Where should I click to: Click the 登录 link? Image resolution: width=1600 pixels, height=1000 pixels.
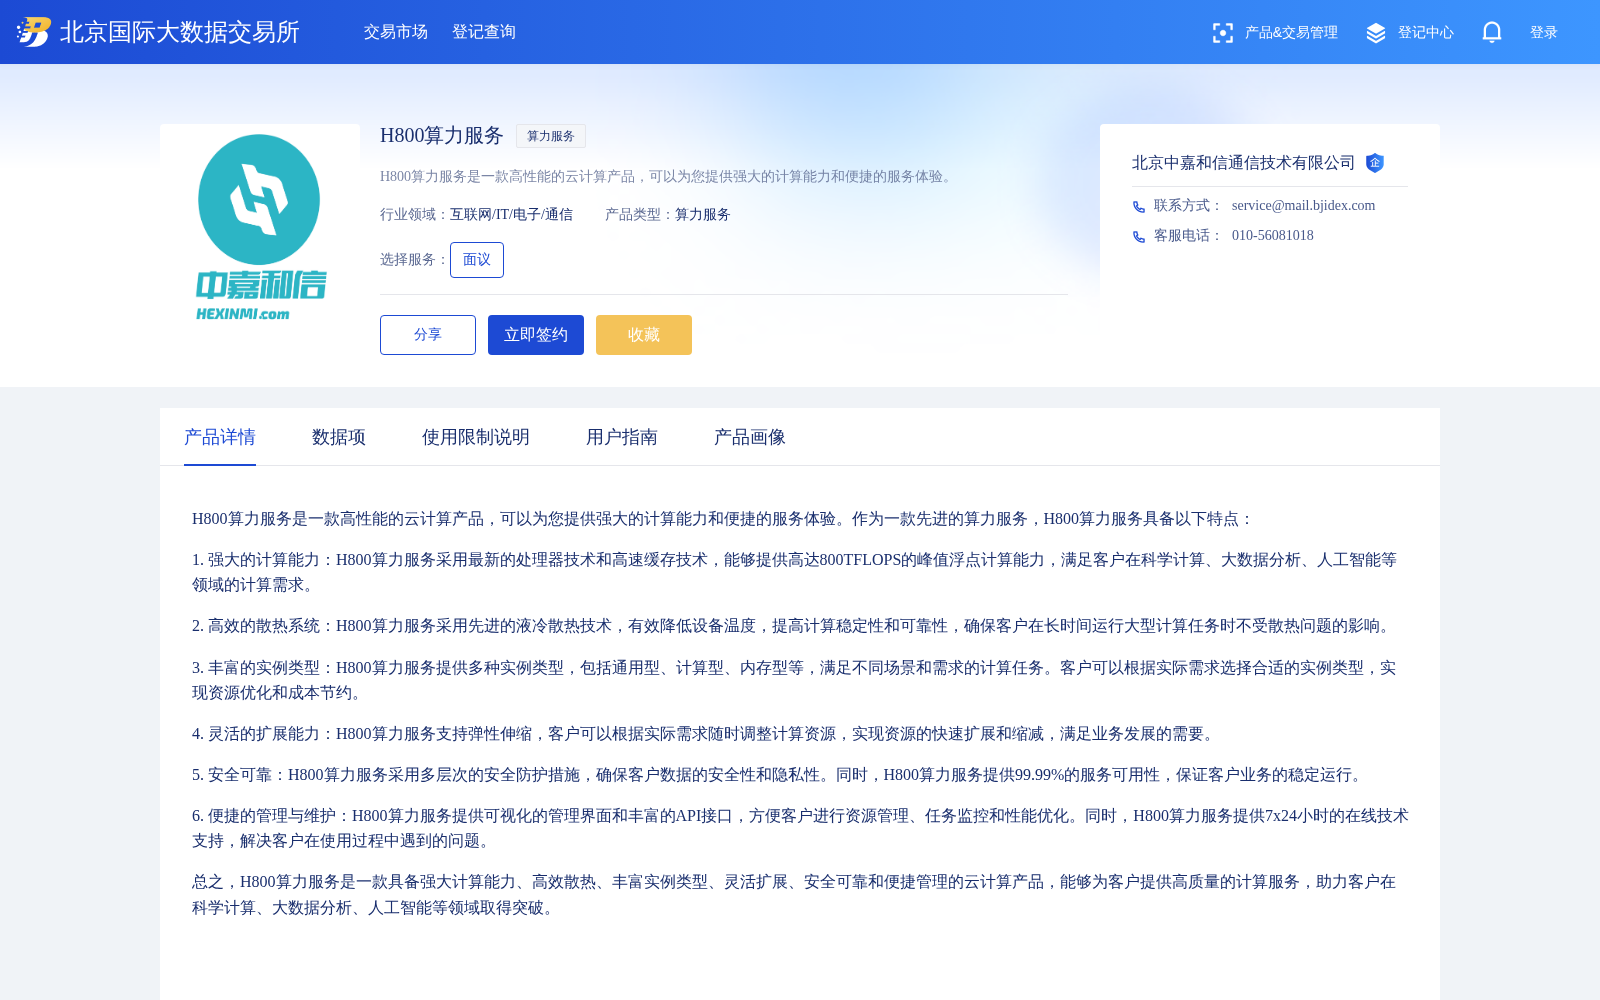pos(1544,33)
